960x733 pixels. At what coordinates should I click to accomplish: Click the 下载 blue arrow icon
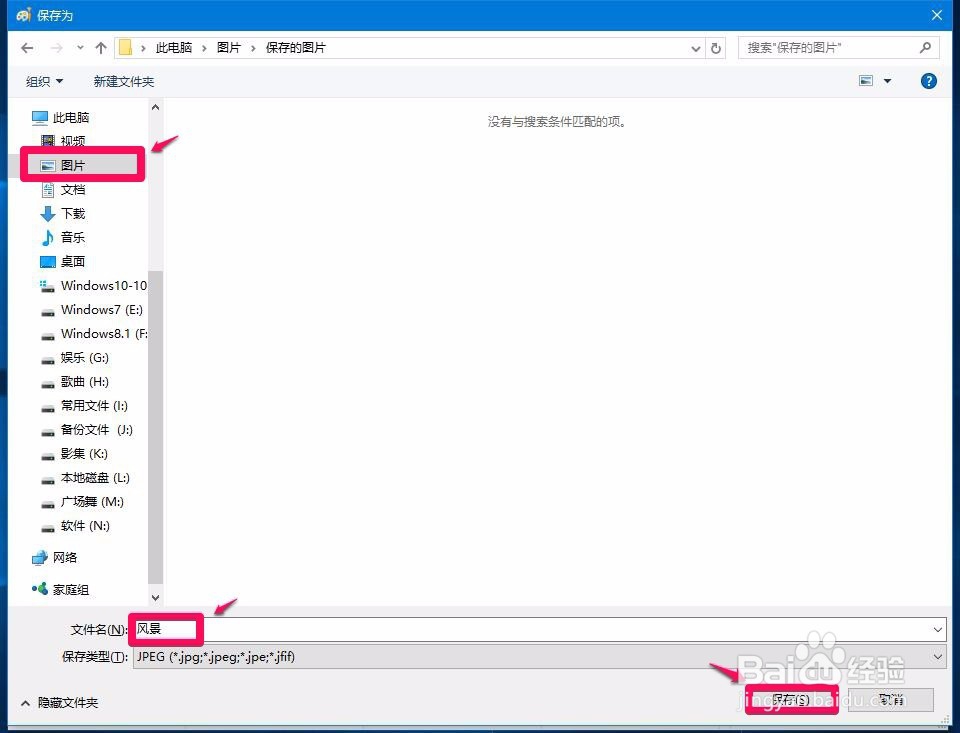(48, 214)
